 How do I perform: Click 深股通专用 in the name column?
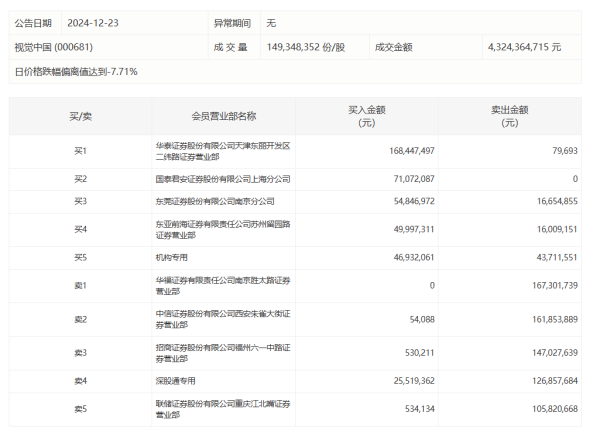tap(175, 381)
